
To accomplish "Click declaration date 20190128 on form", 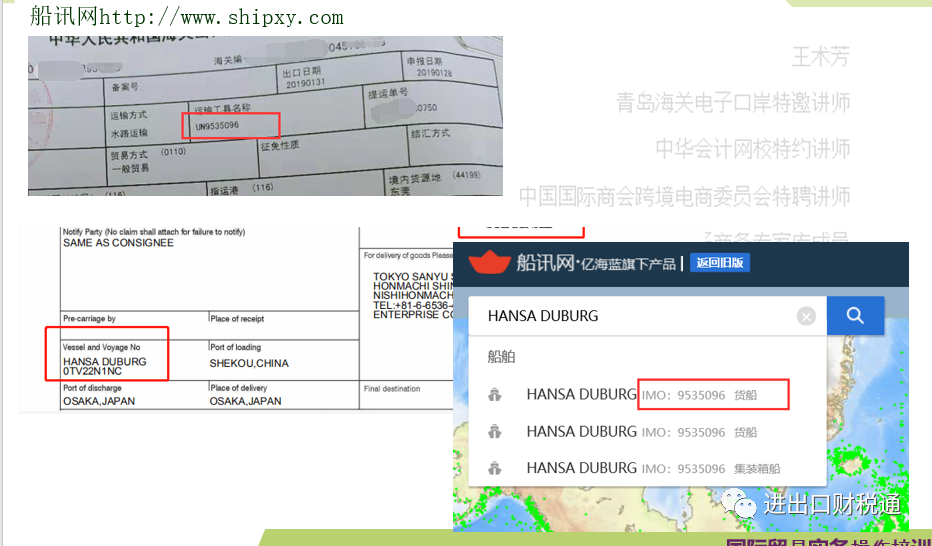I will (x=434, y=73).
